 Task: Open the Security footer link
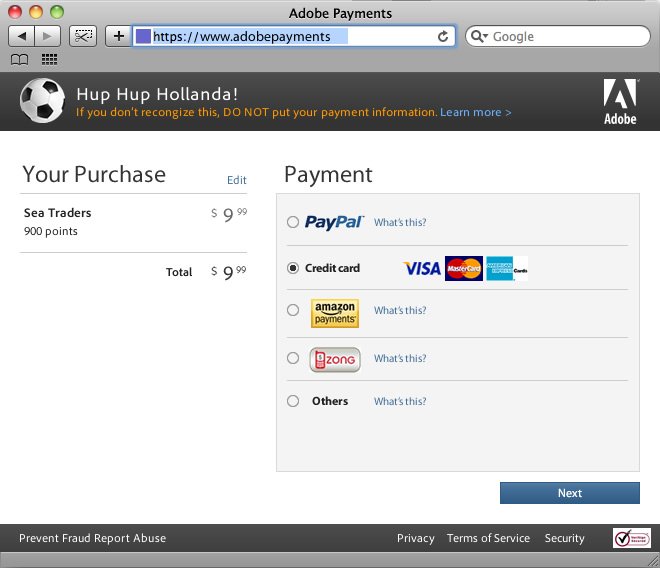(564, 538)
